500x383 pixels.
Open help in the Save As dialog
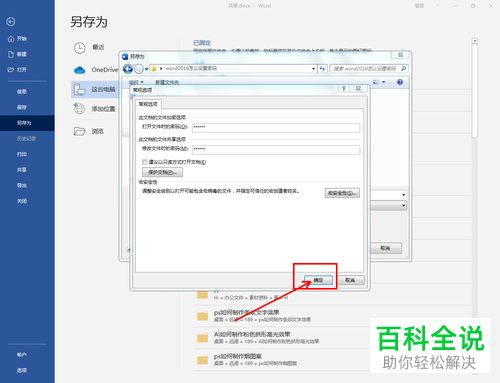pos(400,82)
